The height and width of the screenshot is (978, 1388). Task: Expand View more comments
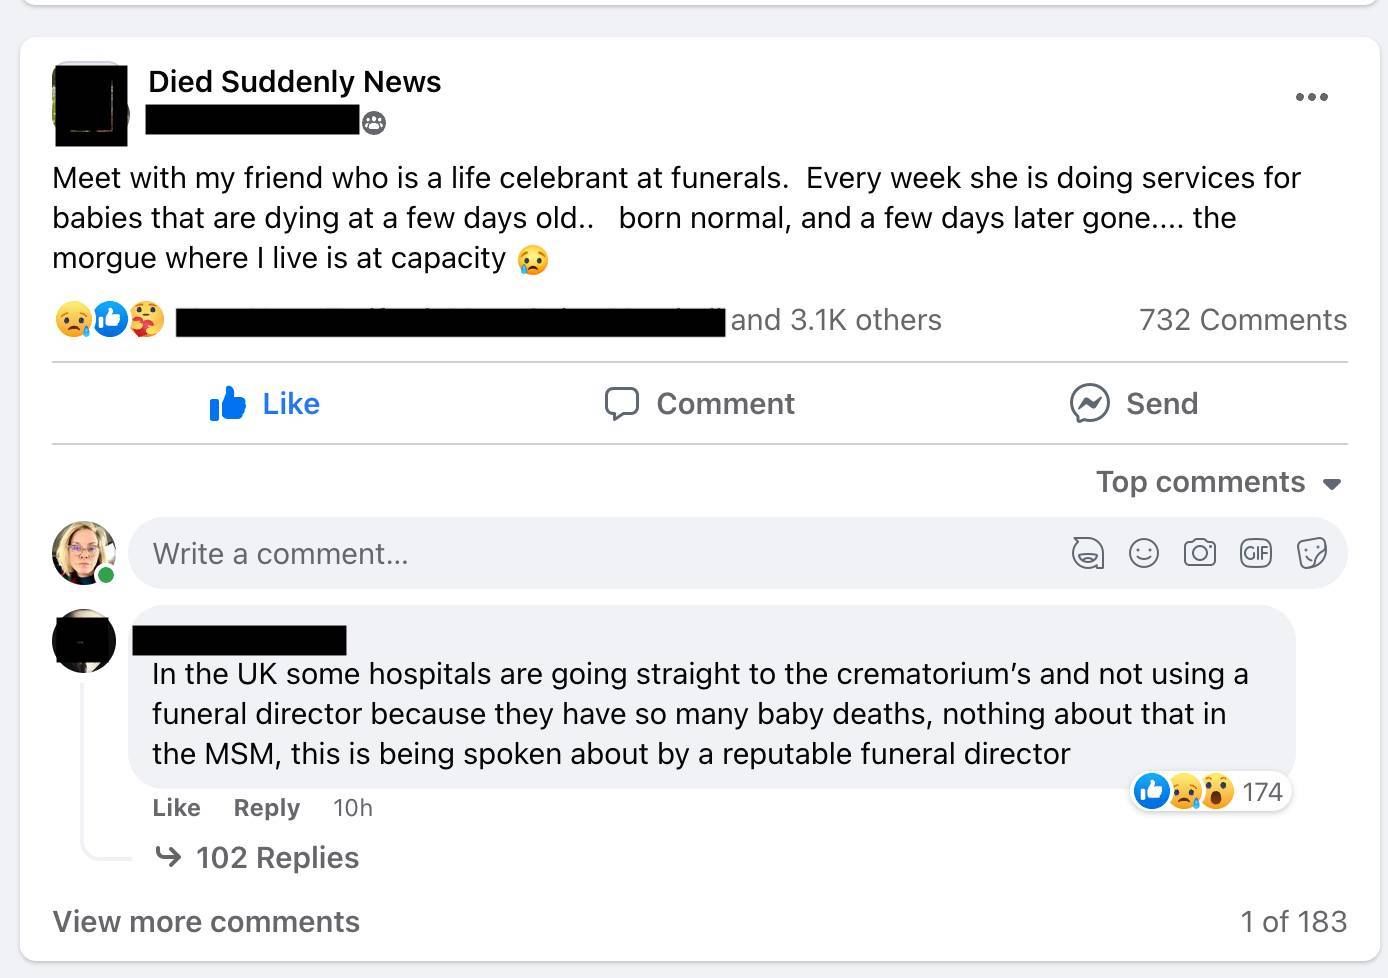point(206,922)
